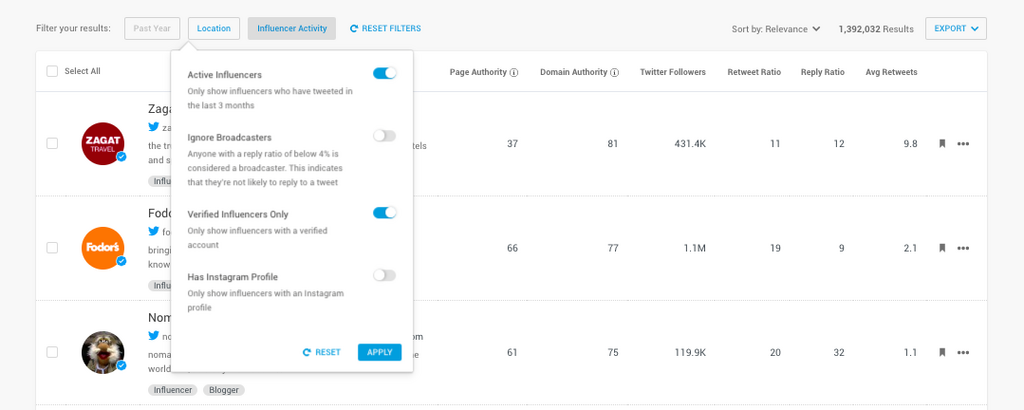Viewport: 1024px width, 410px height.
Task: Click Reset Filters link
Action: [385, 29]
